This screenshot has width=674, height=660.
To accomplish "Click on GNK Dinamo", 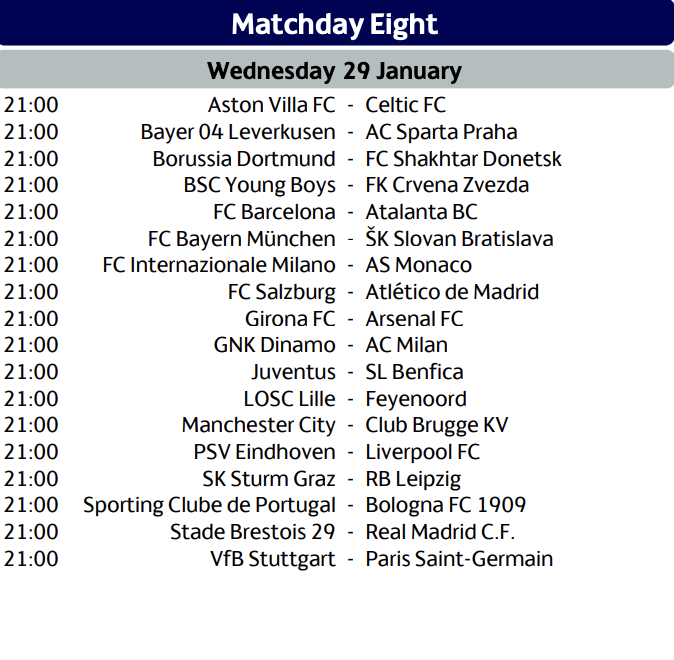I will (x=274, y=345).
